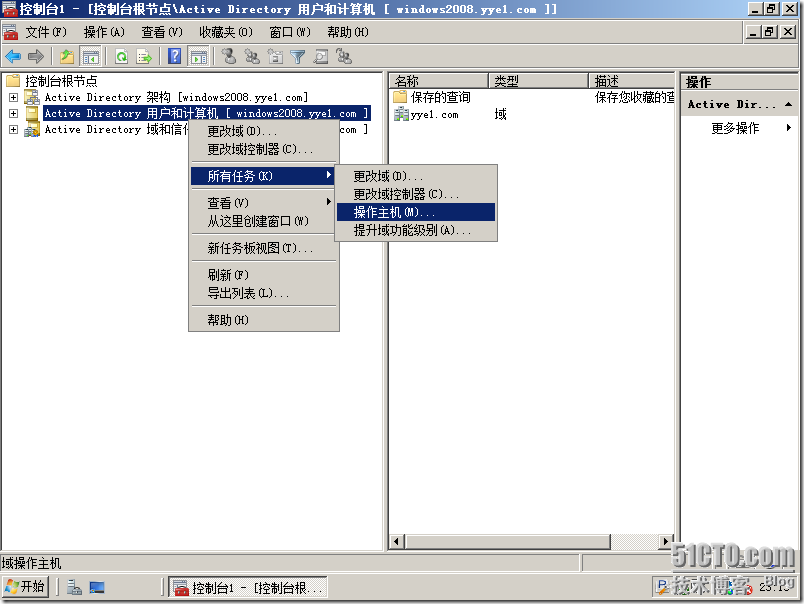Click the Up one level folder icon

[67, 56]
